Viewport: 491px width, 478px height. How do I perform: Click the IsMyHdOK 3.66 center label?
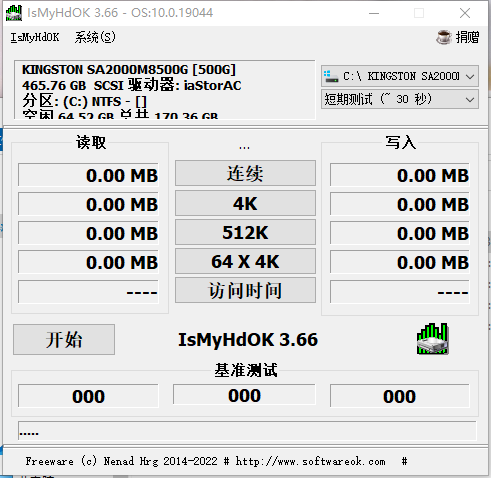[248, 340]
